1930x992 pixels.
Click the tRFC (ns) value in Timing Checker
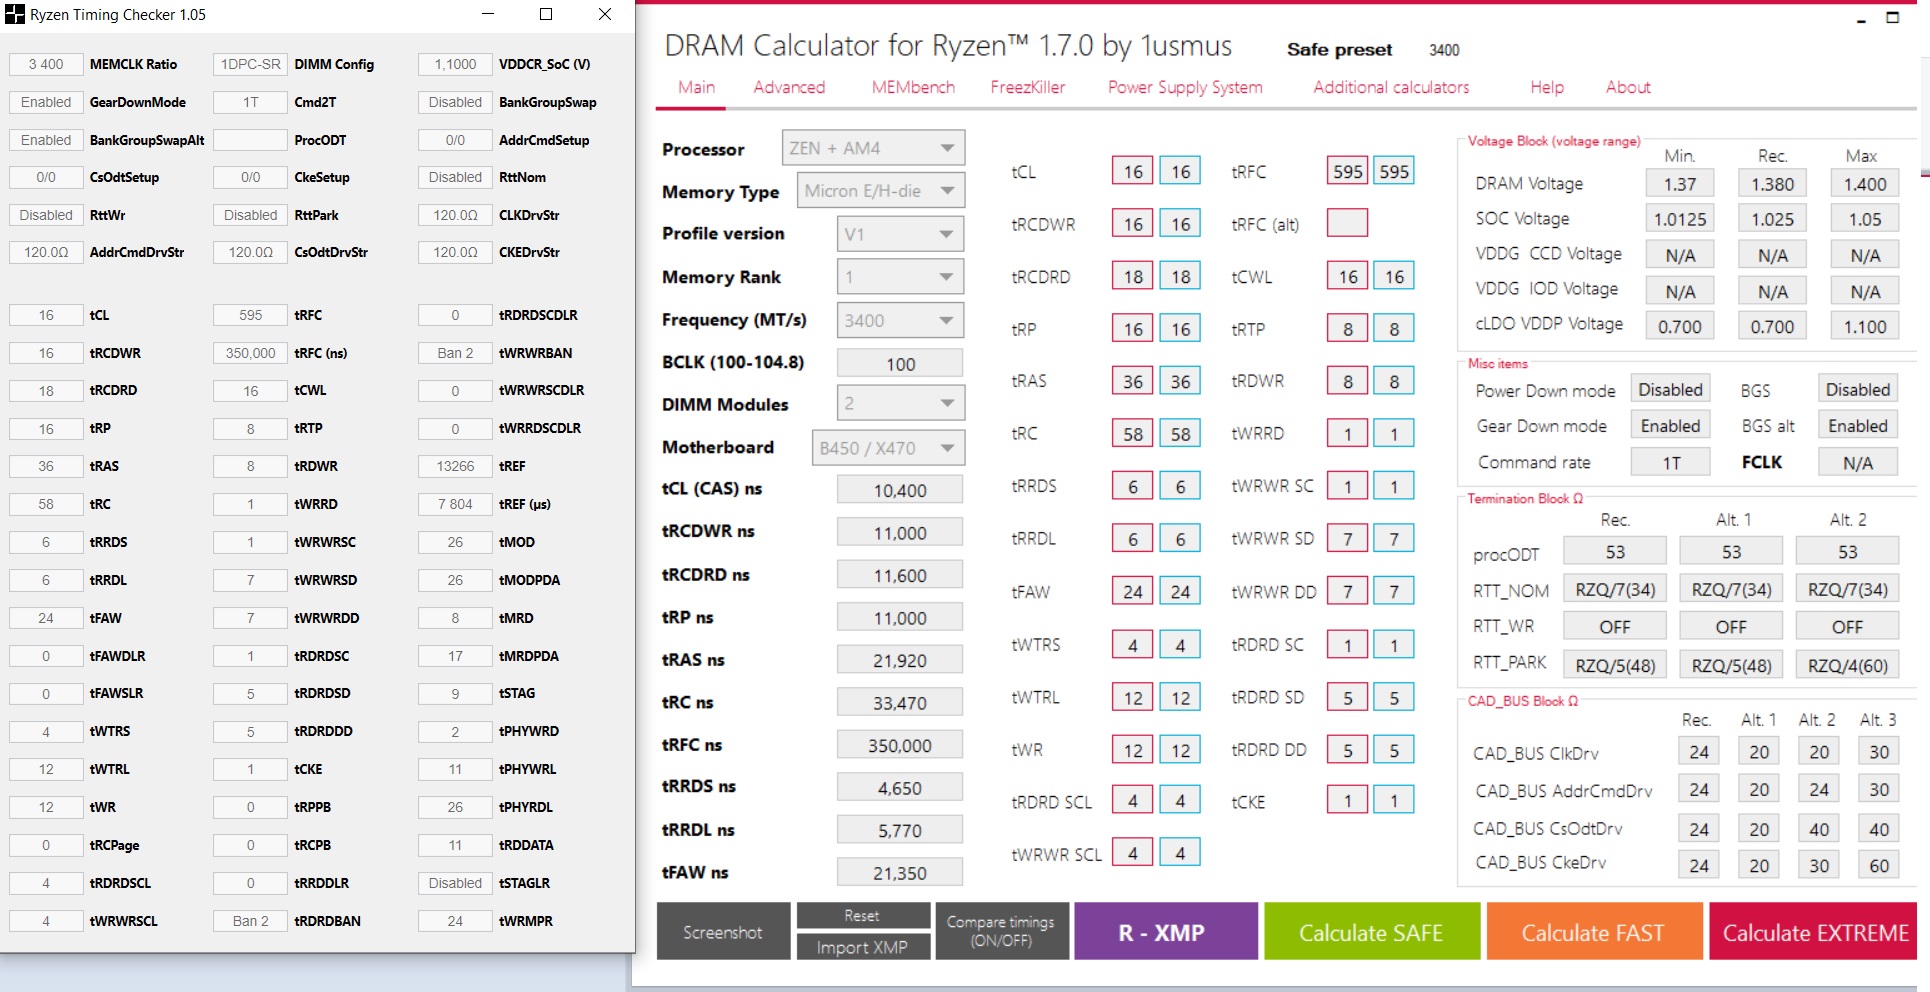(x=250, y=353)
